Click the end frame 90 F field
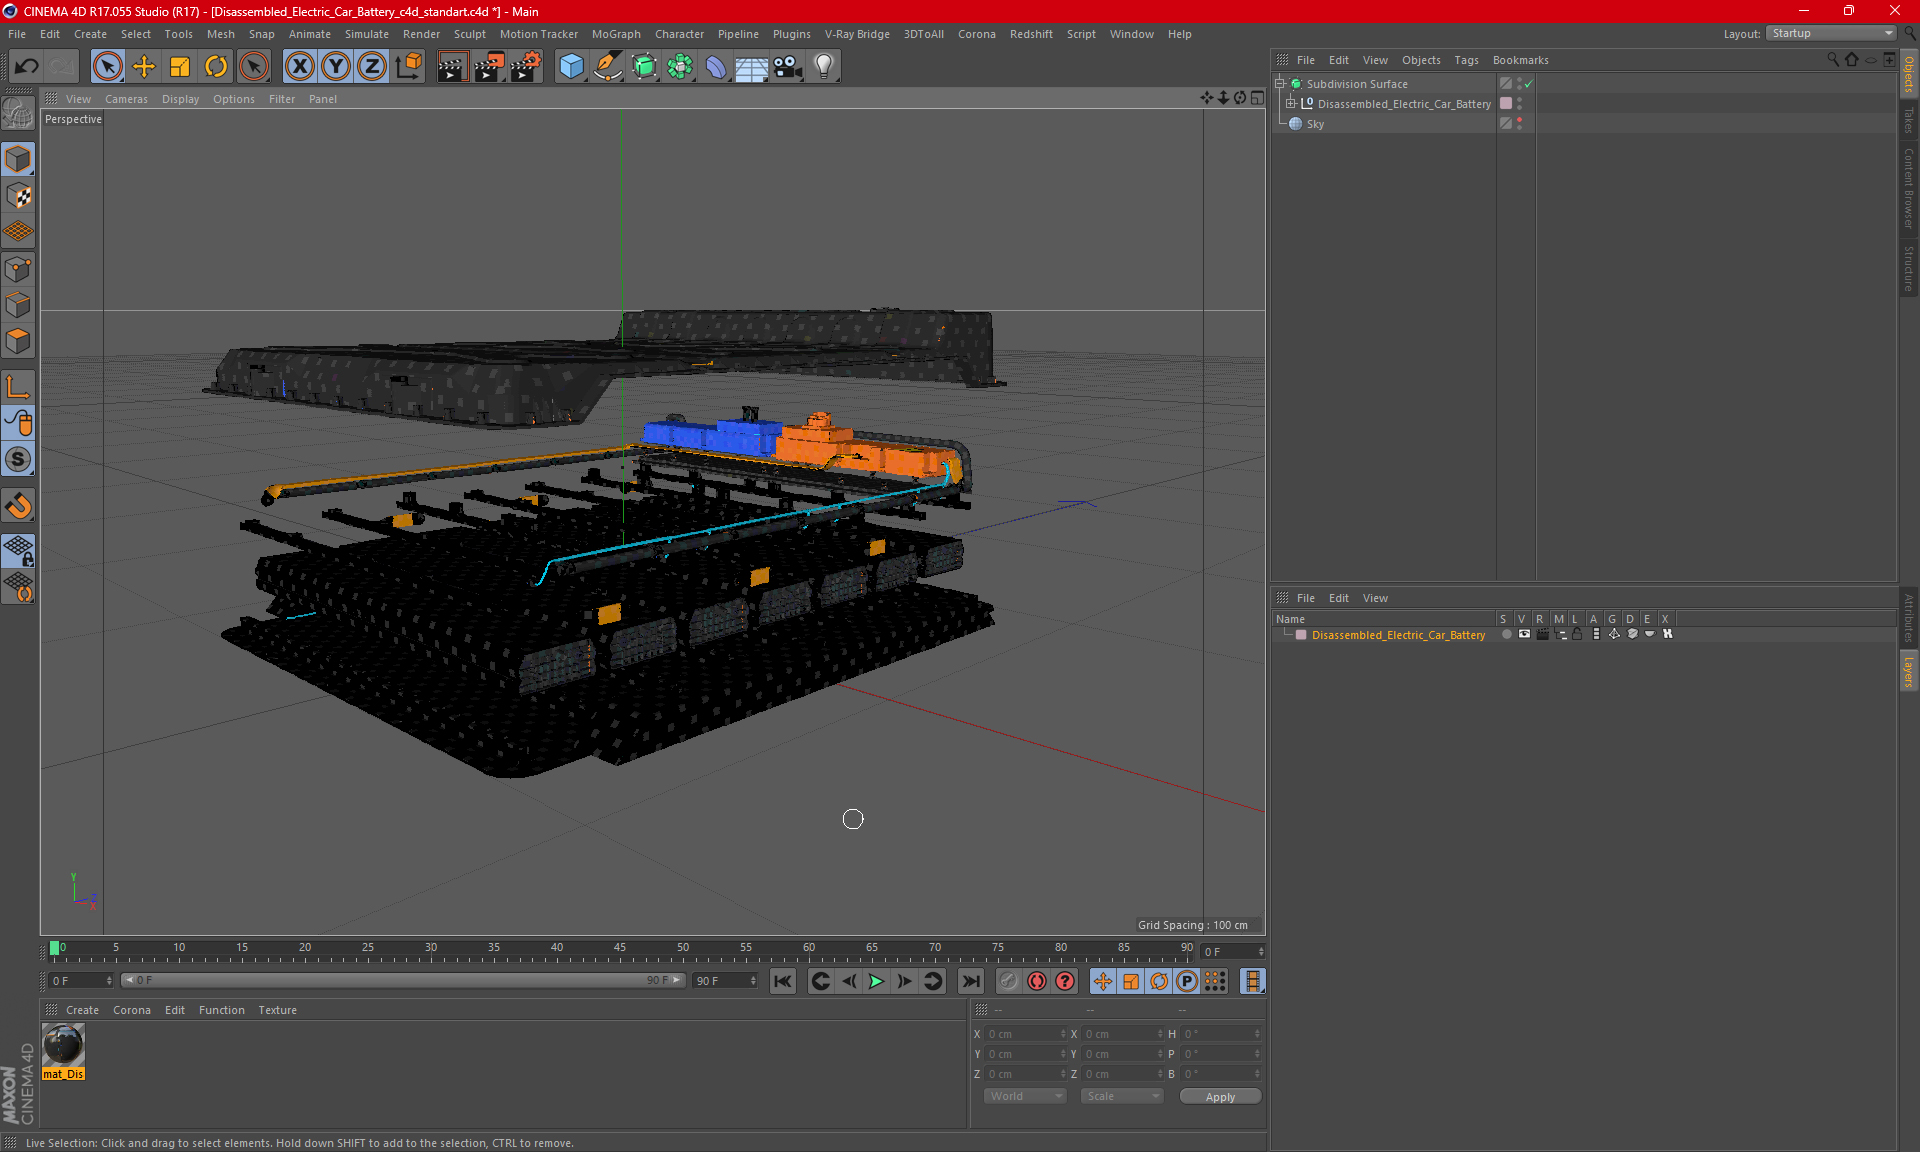This screenshot has width=1920, height=1152. (725, 981)
